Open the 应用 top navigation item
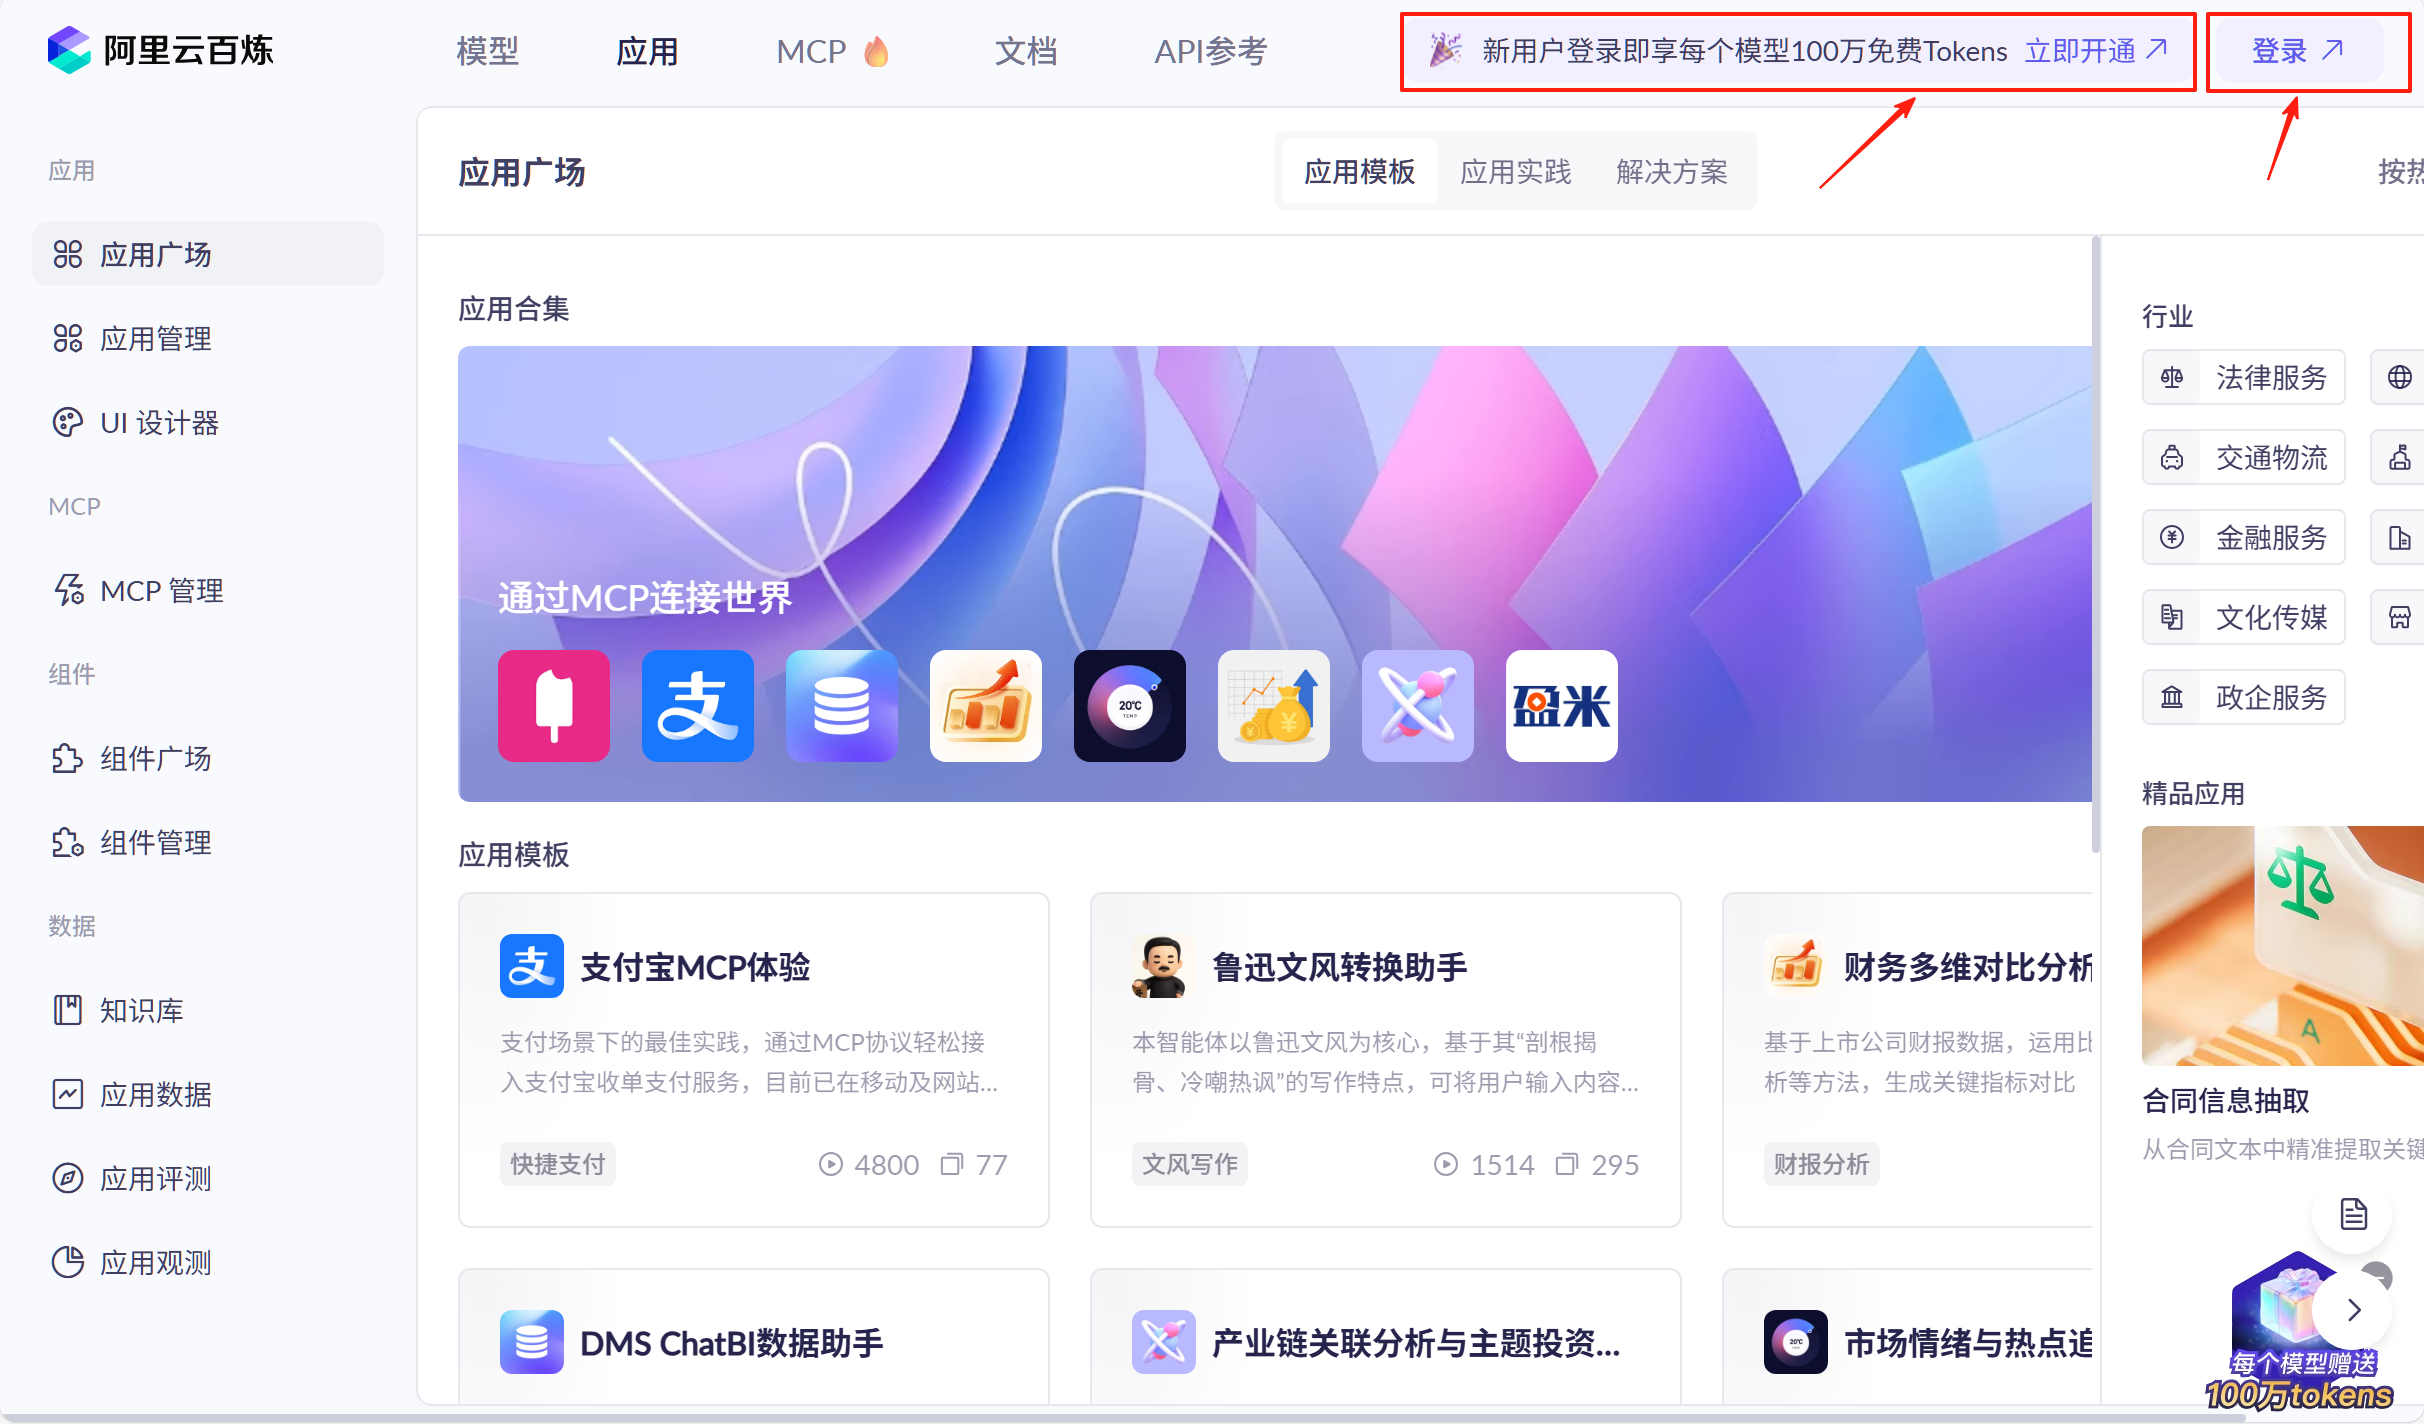2424x1424 pixels. click(648, 50)
